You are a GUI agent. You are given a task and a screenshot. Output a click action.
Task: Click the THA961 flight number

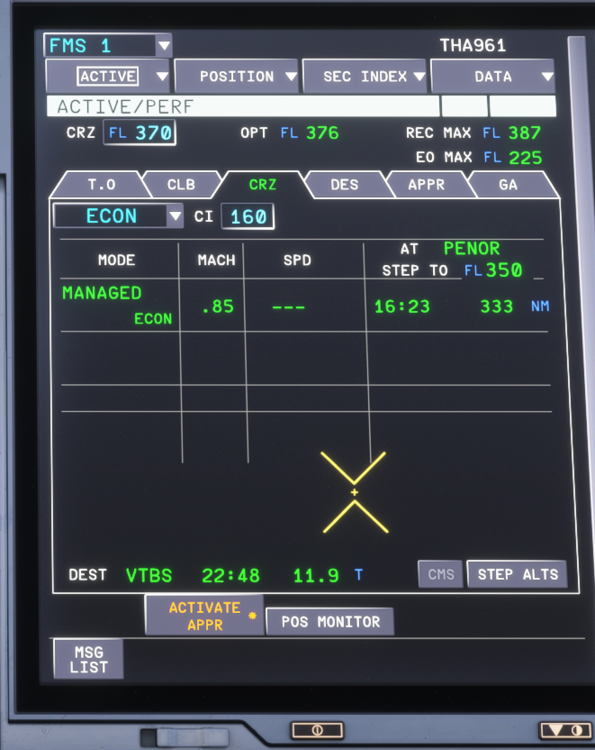[473, 45]
